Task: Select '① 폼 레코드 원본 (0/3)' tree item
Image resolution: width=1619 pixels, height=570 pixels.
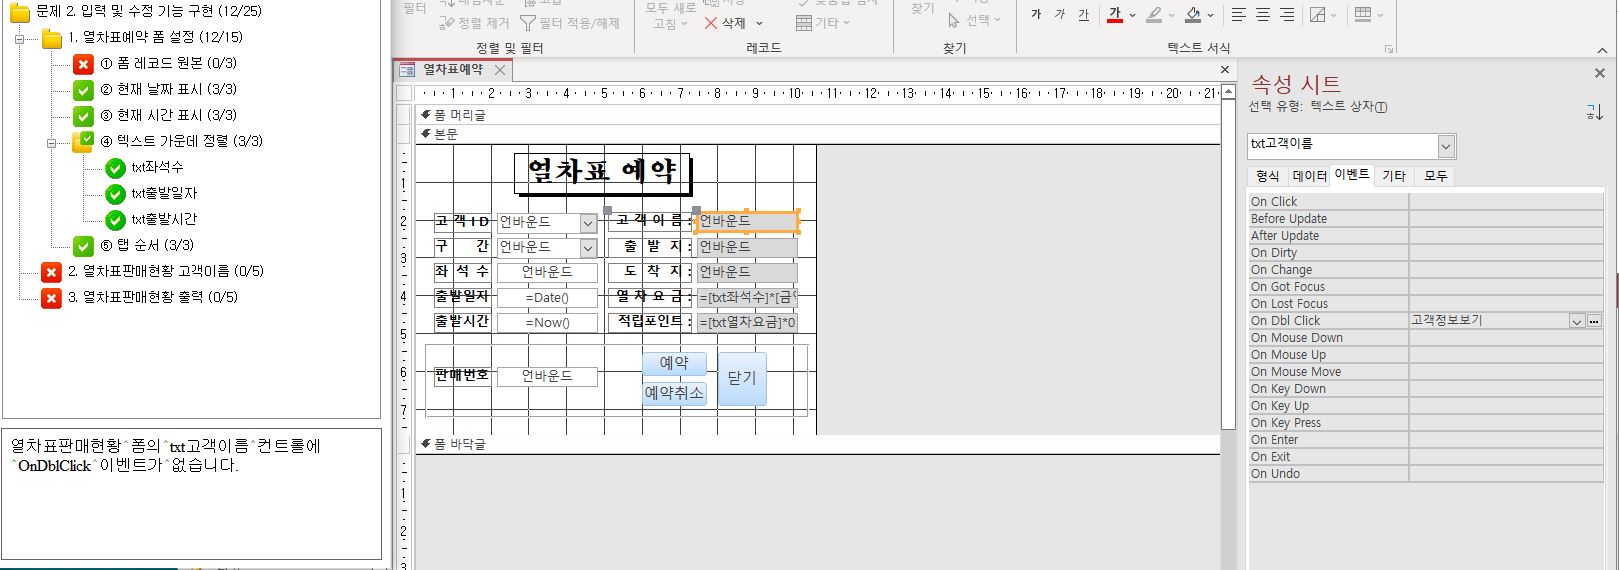Action: 168,63
